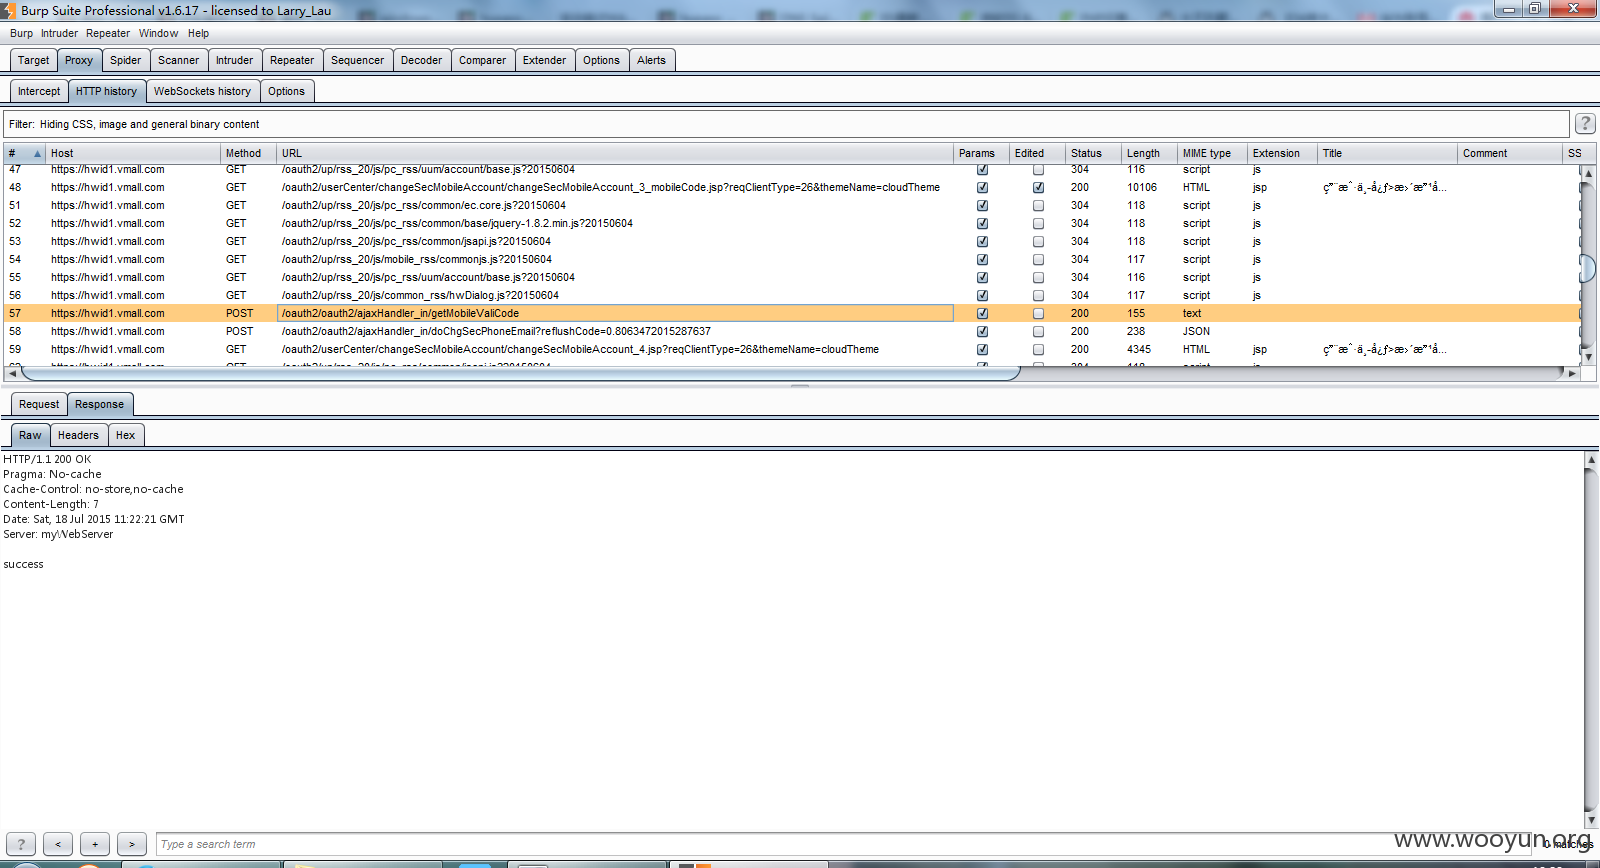Open the Repeater menu in menu bar
1600x868 pixels.
(x=108, y=33)
